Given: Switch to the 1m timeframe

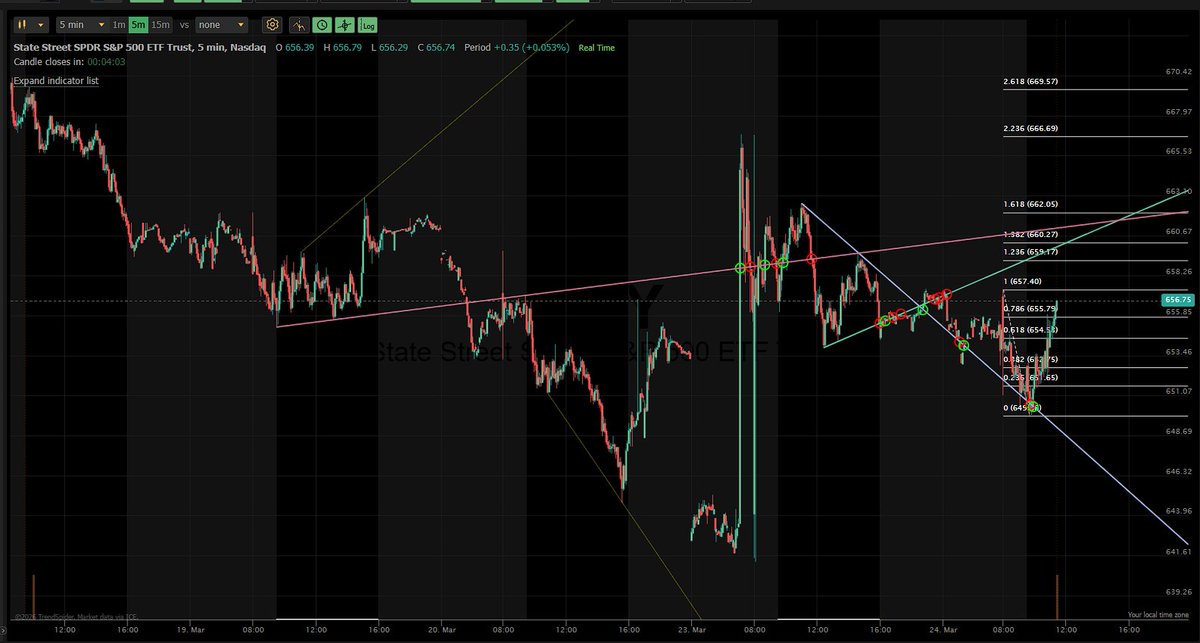Looking at the screenshot, I should click(119, 24).
